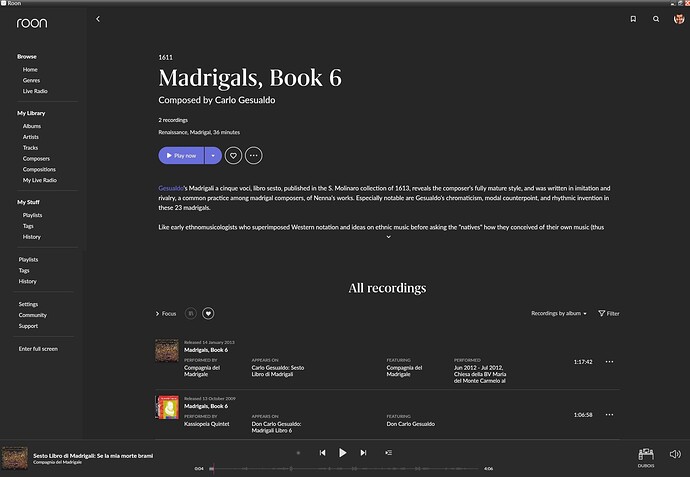This screenshot has height=477, width=690.
Task: Skip to previous track
Action: 323,452
